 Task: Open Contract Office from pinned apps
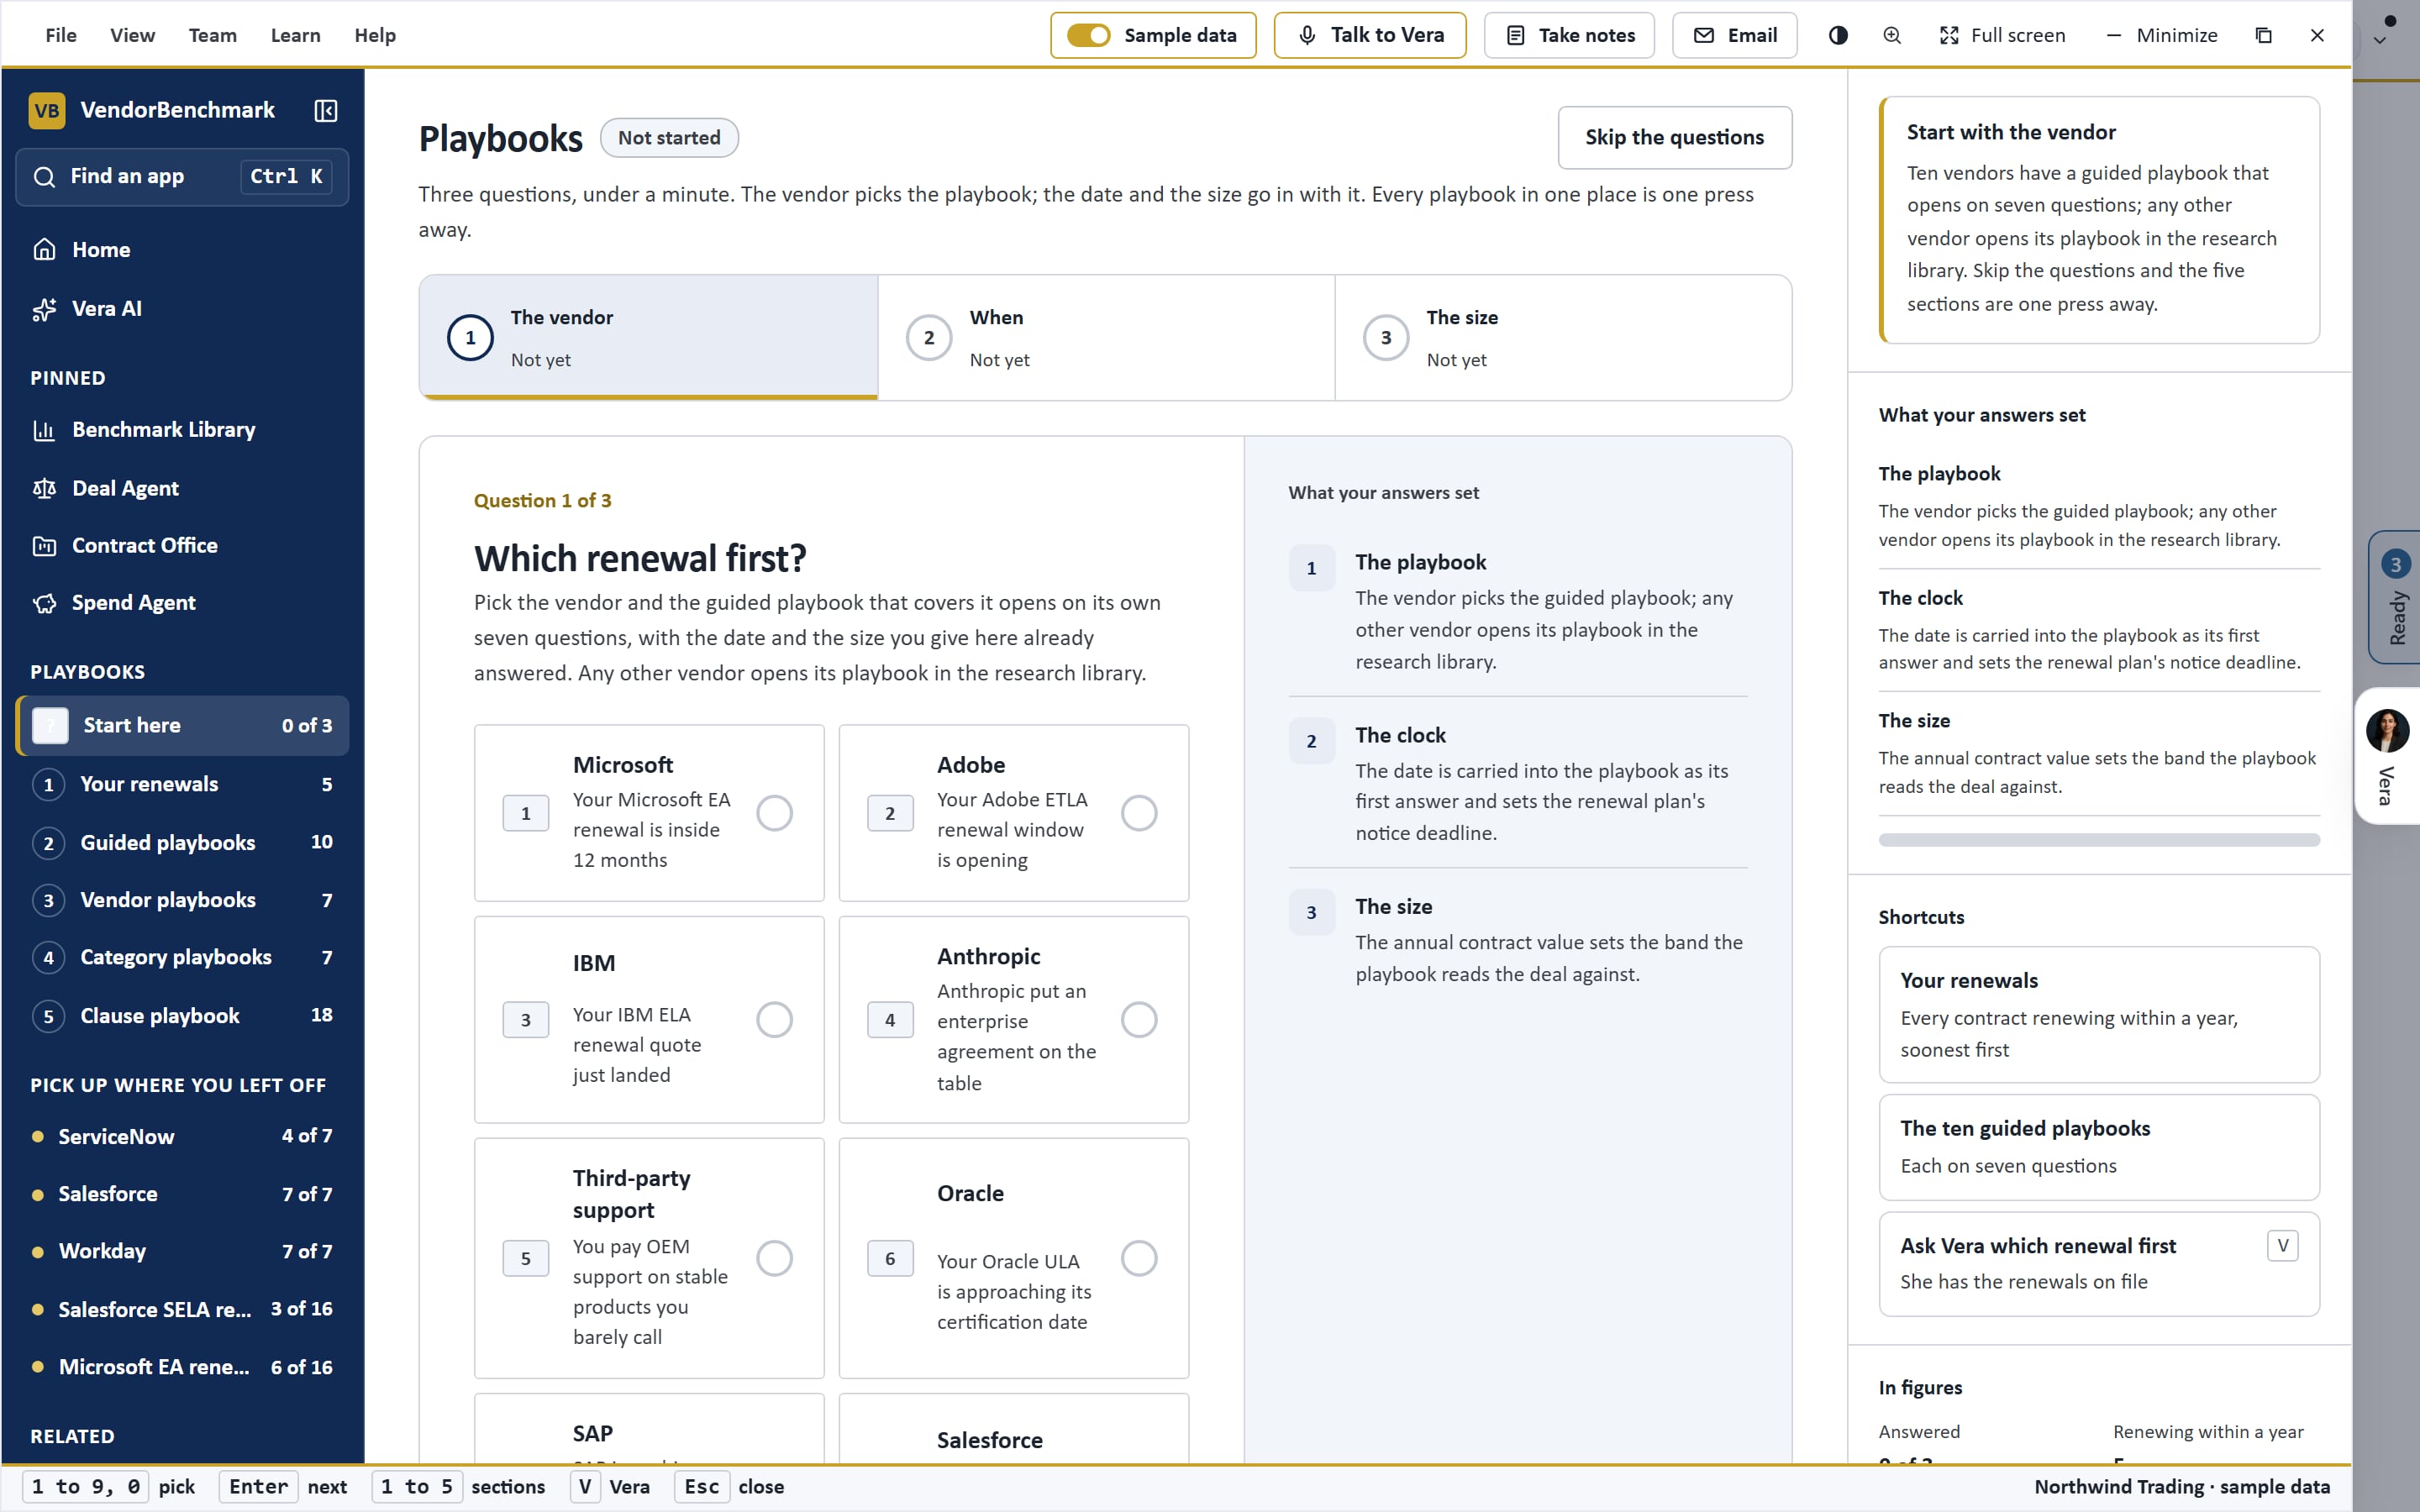pyautogui.click(x=182, y=546)
